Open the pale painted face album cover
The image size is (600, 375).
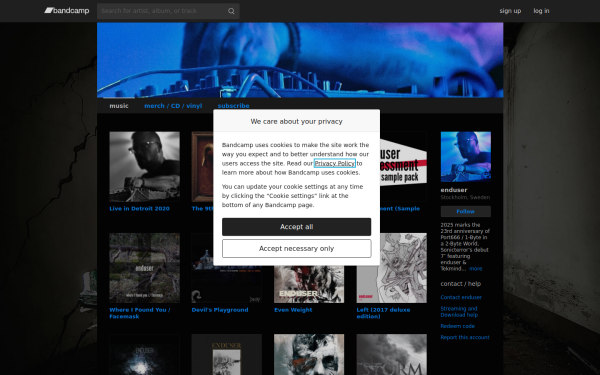309,355
